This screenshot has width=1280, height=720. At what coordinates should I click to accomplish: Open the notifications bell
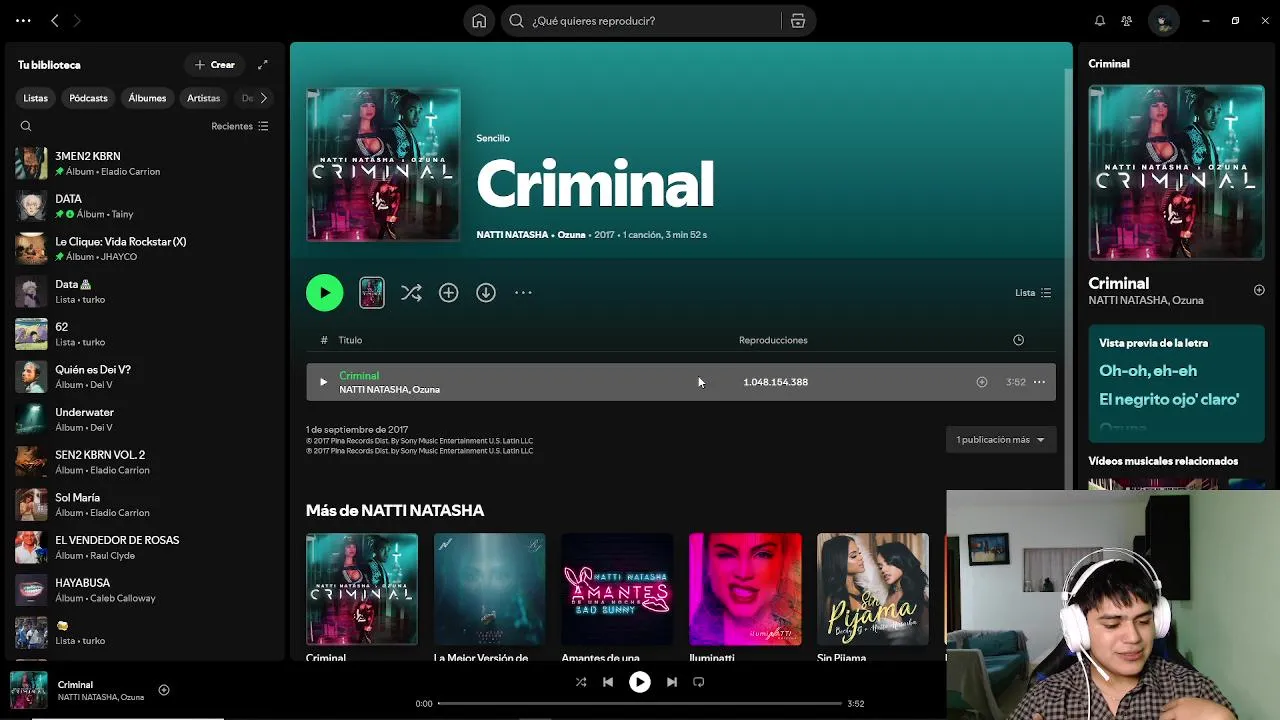(x=1100, y=20)
